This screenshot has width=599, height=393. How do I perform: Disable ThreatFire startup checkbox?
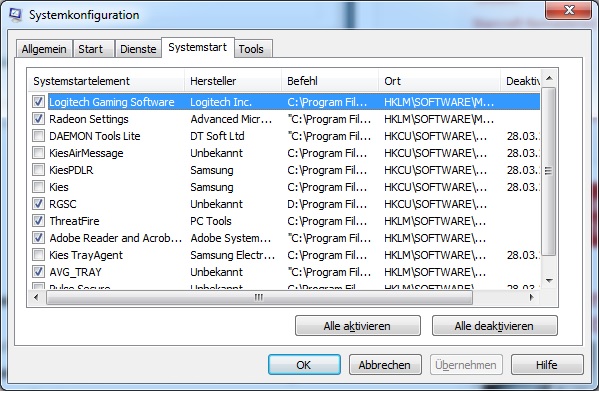point(38,221)
